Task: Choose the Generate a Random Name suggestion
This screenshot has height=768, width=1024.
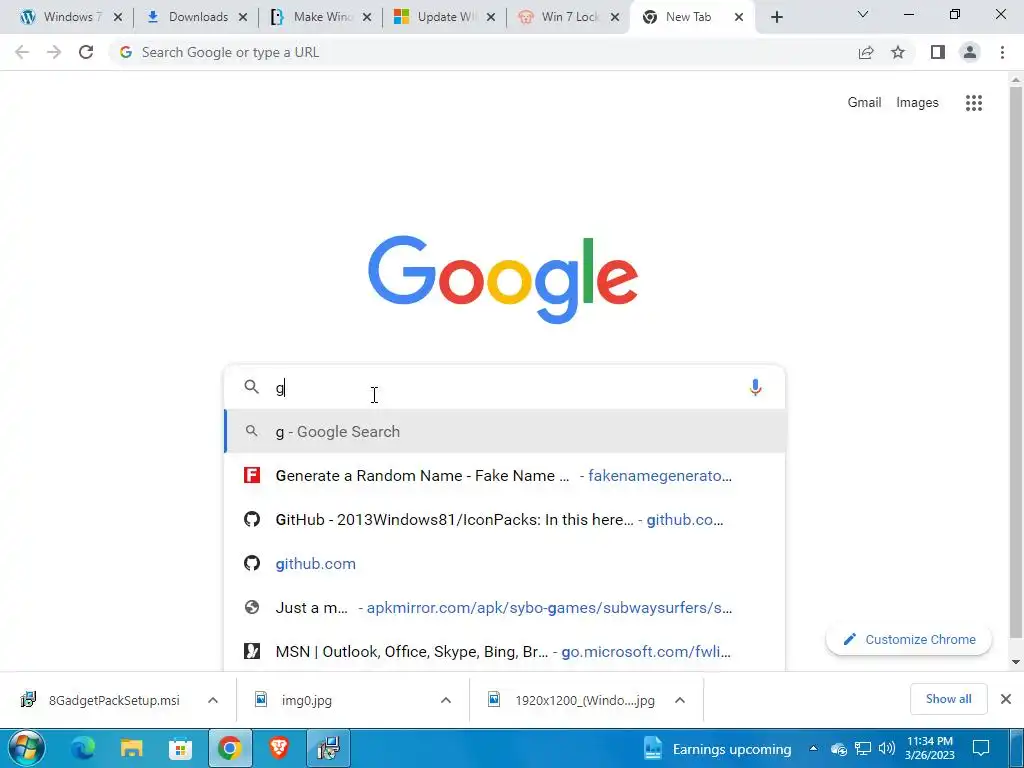Action: 504,475
